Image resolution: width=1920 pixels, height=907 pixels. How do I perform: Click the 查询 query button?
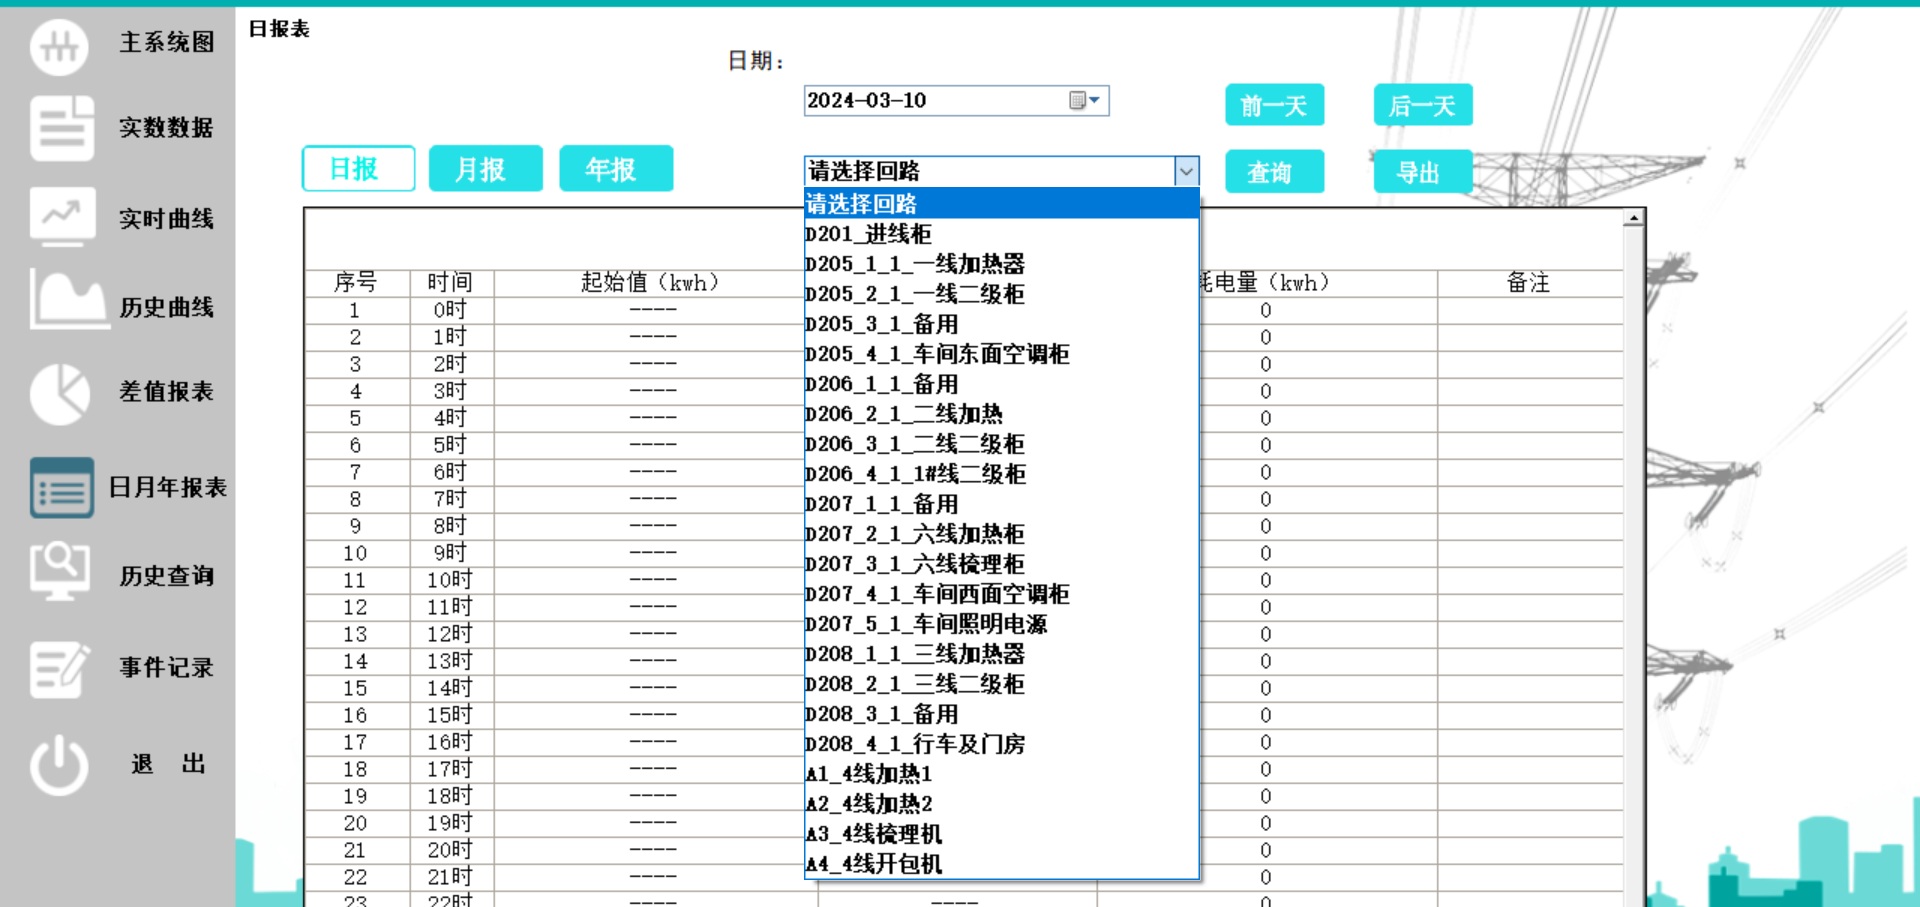tap(1274, 171)
